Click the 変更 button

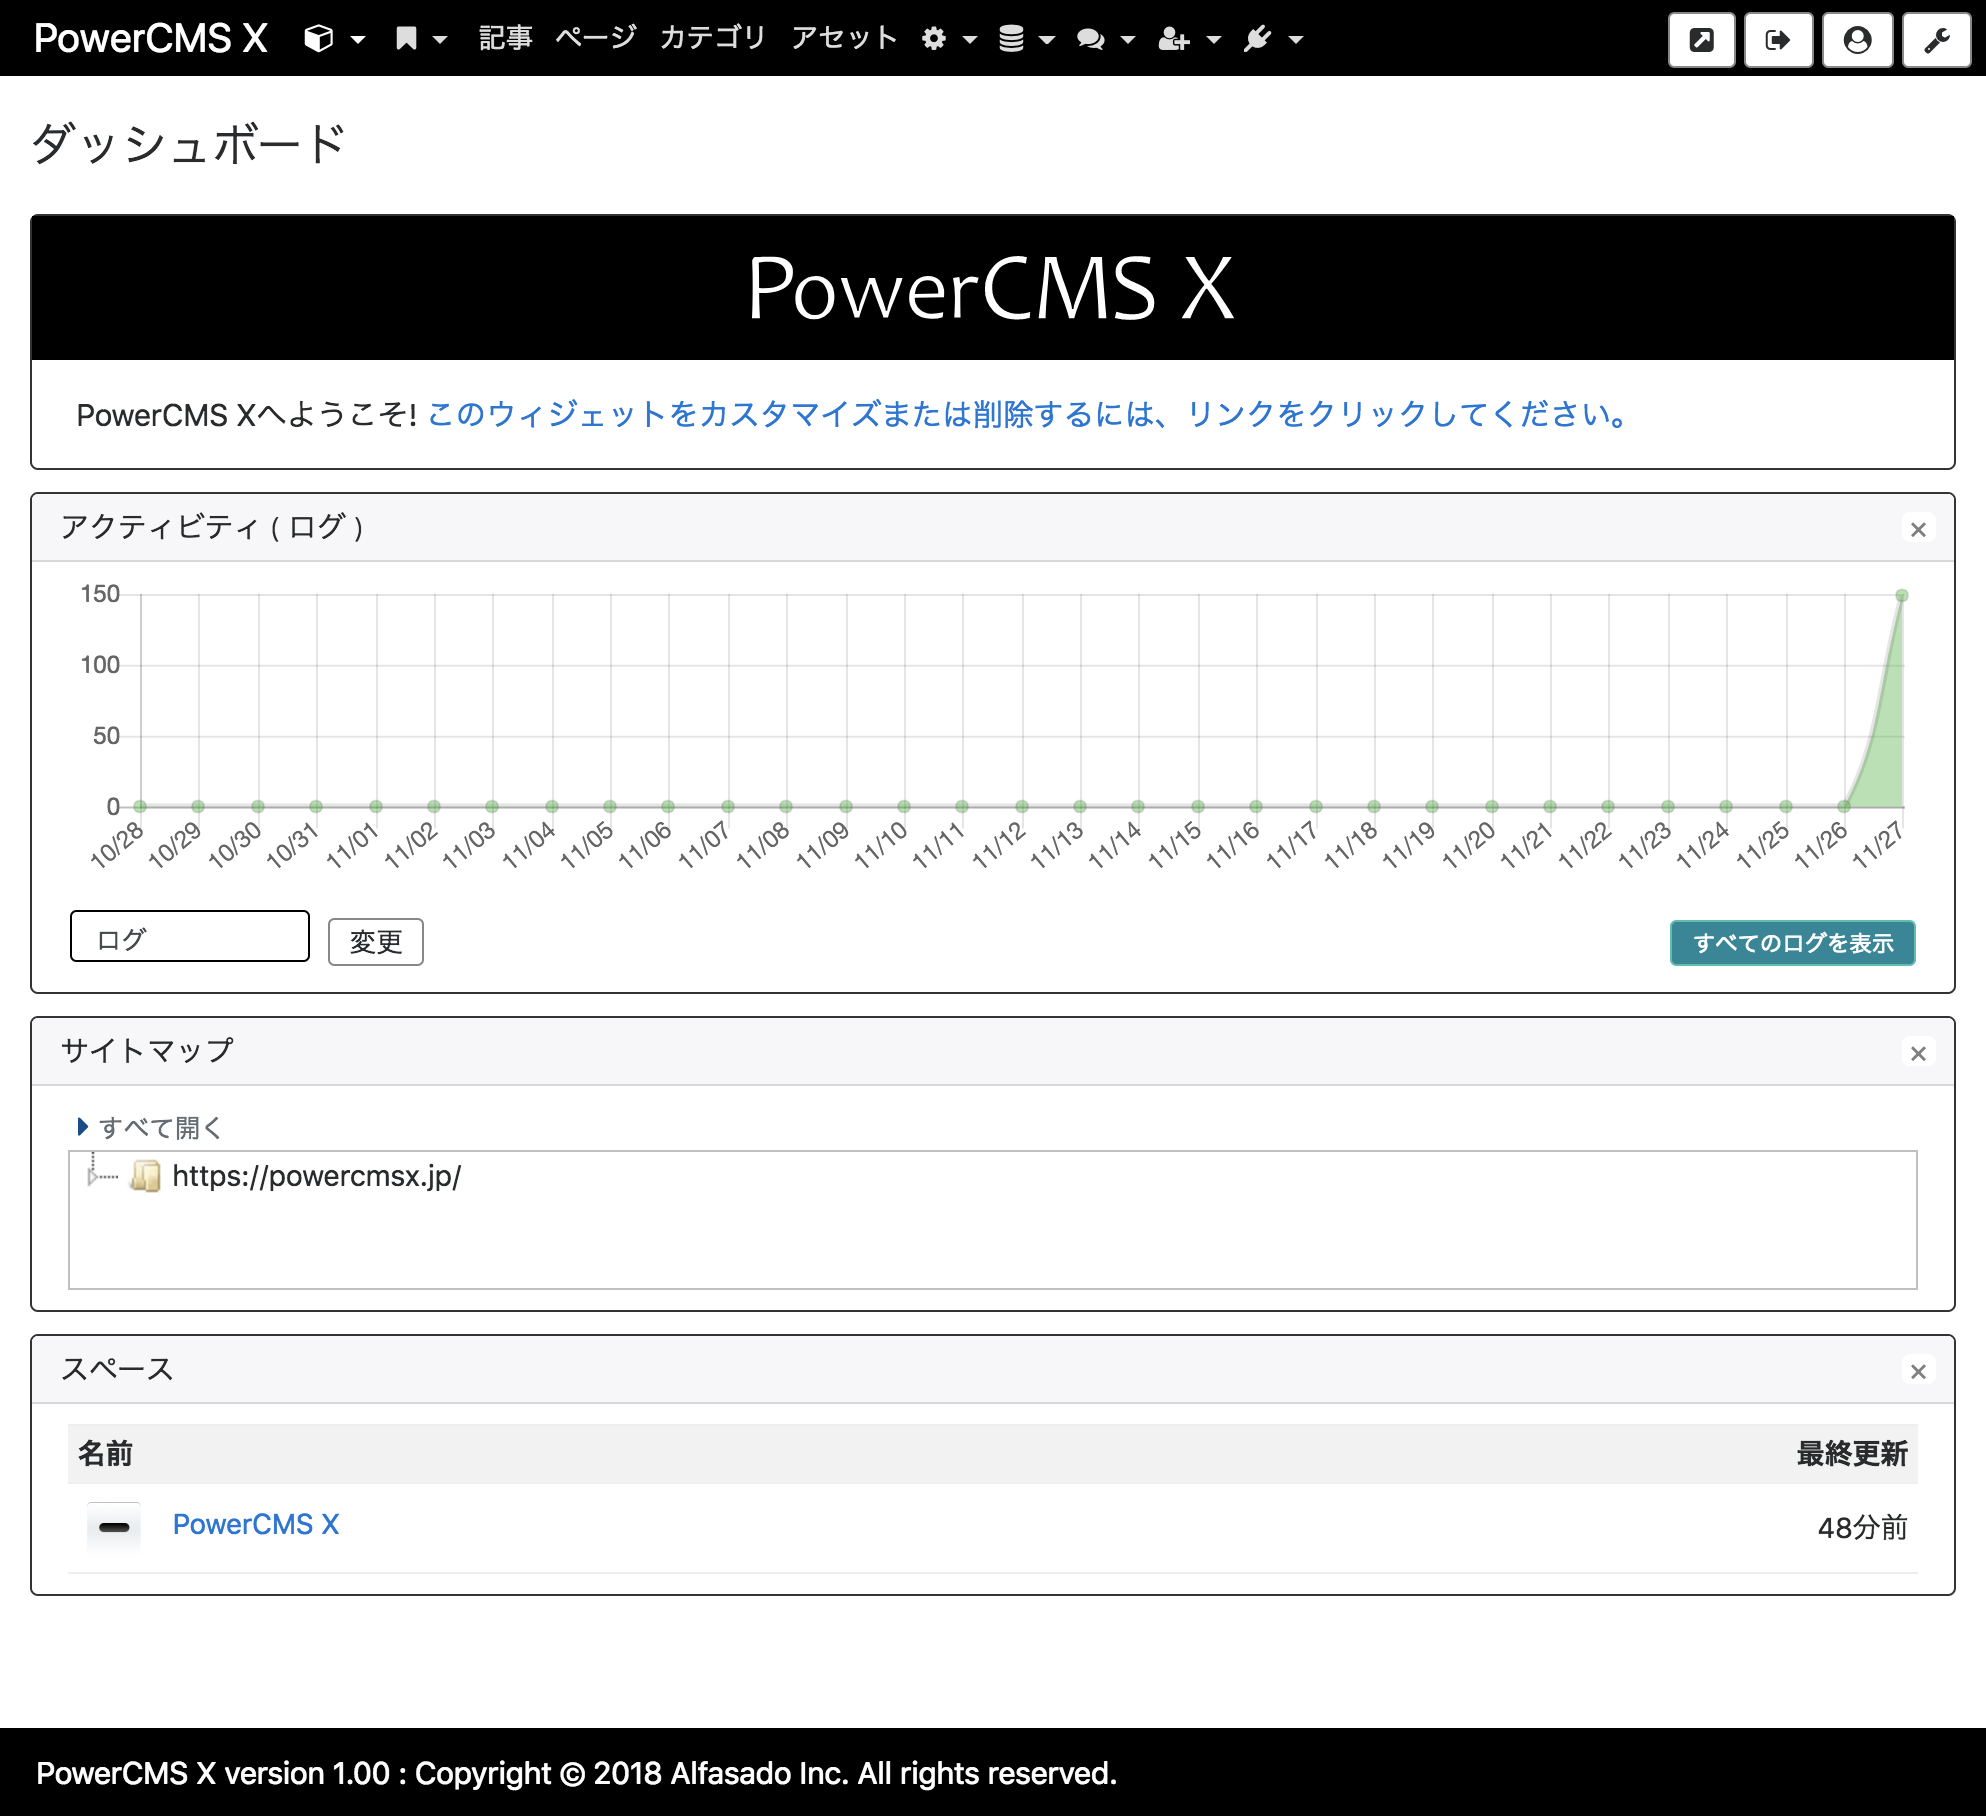(376, 942)
